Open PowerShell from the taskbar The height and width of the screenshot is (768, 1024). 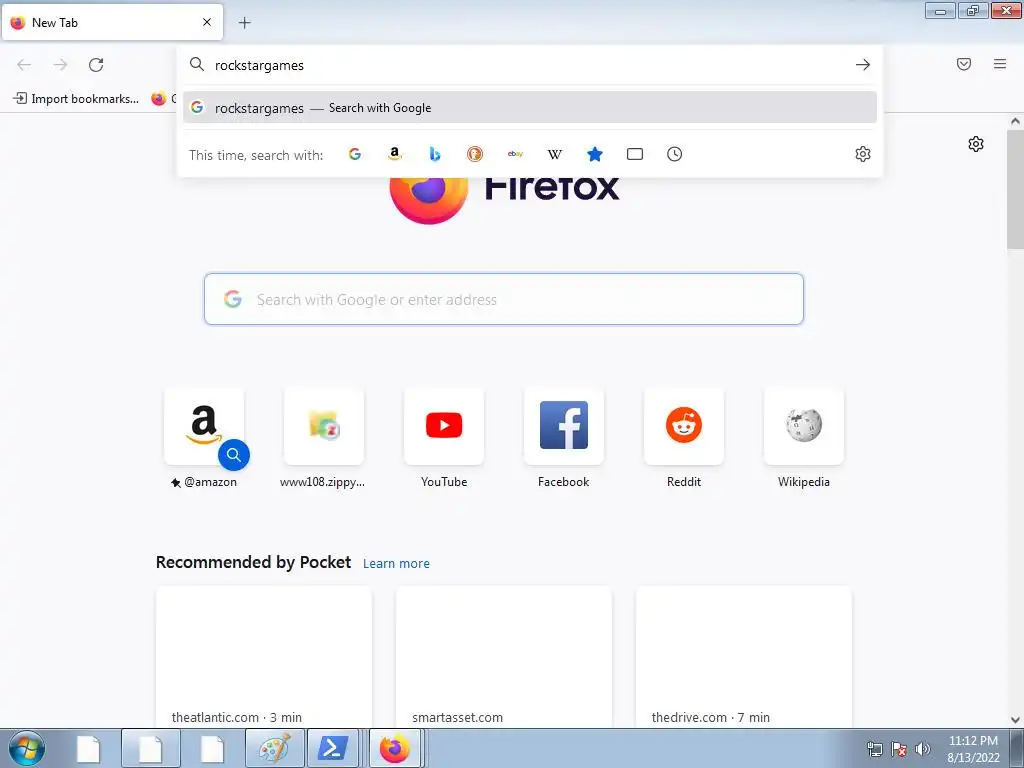pos(332,748)
